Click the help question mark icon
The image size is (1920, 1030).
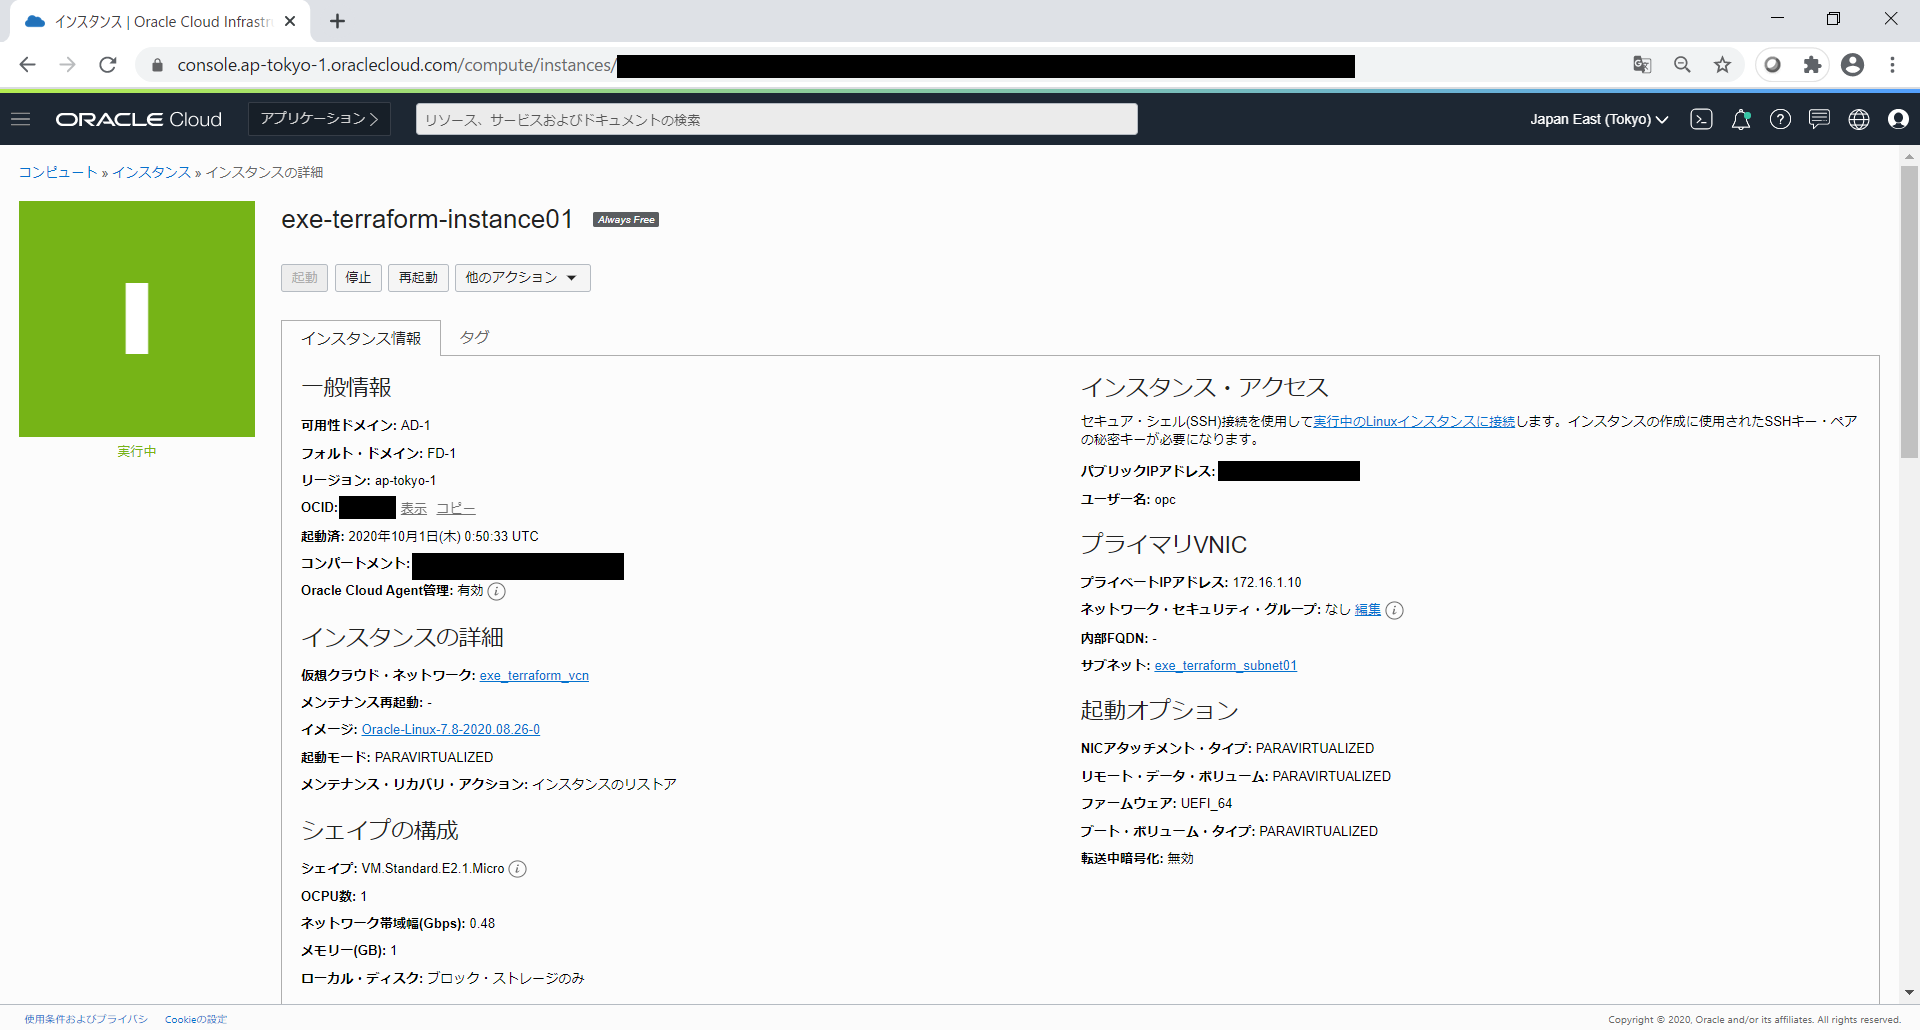tap(1780, 119)
